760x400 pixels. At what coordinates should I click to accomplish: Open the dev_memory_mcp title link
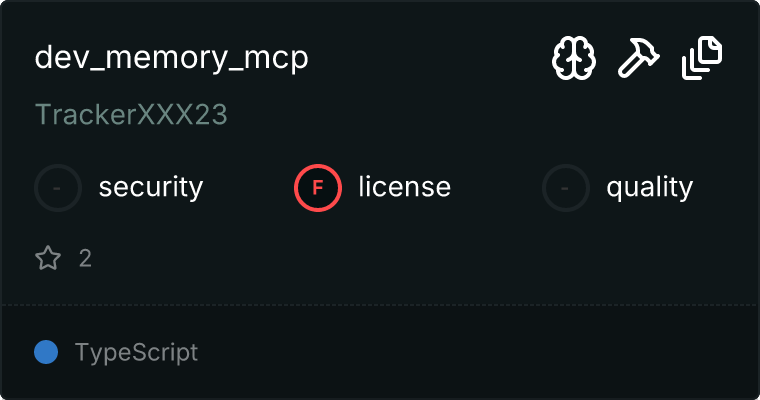172,58
